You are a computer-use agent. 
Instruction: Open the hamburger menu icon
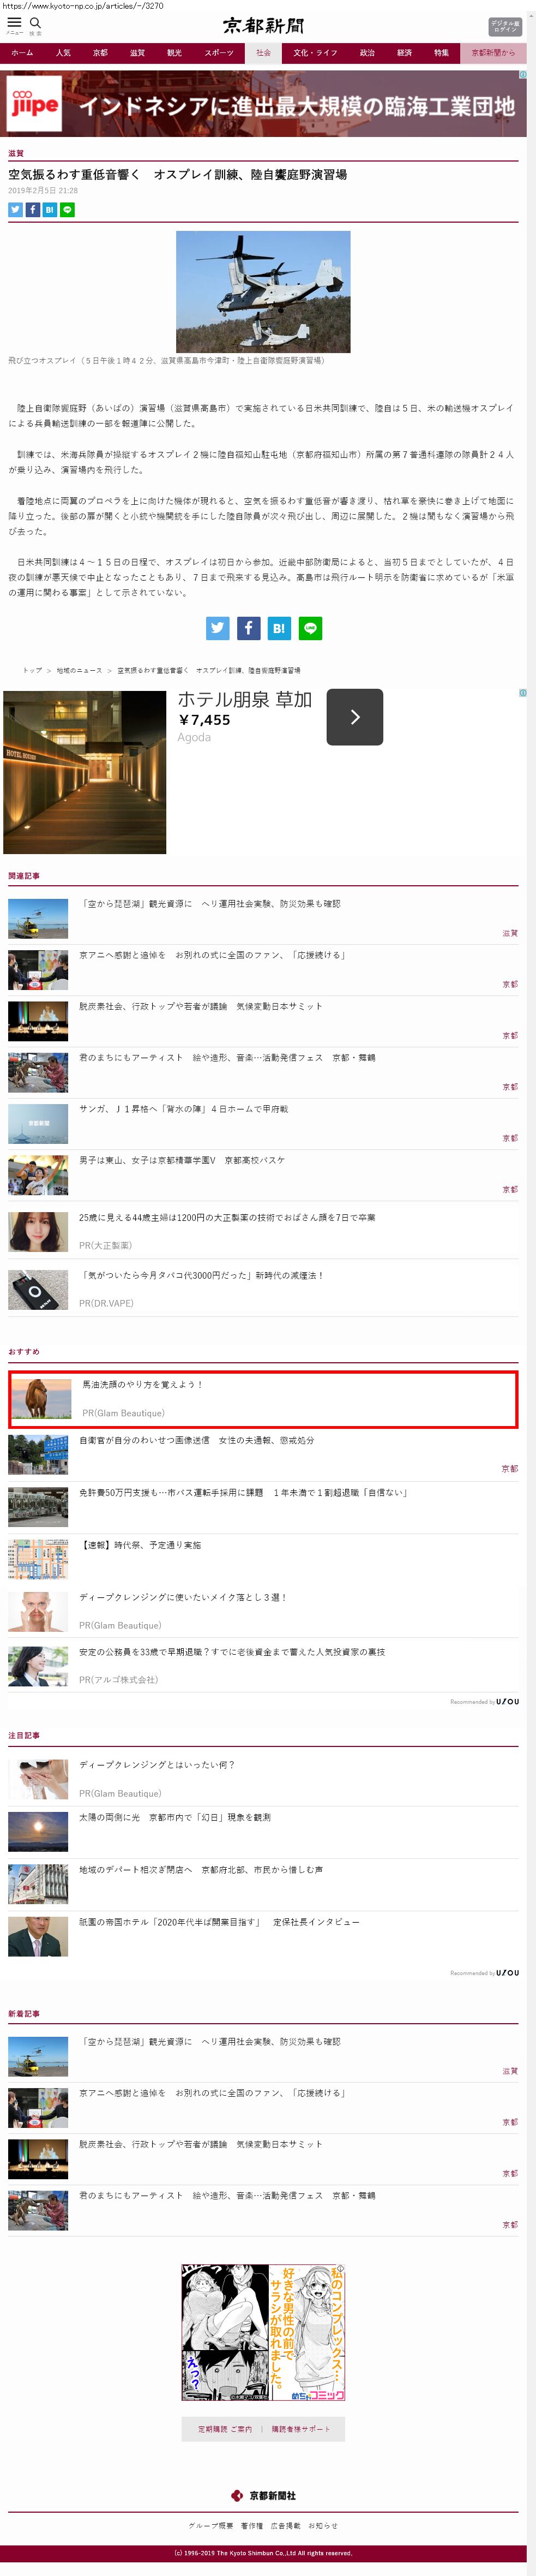[14, 23]
